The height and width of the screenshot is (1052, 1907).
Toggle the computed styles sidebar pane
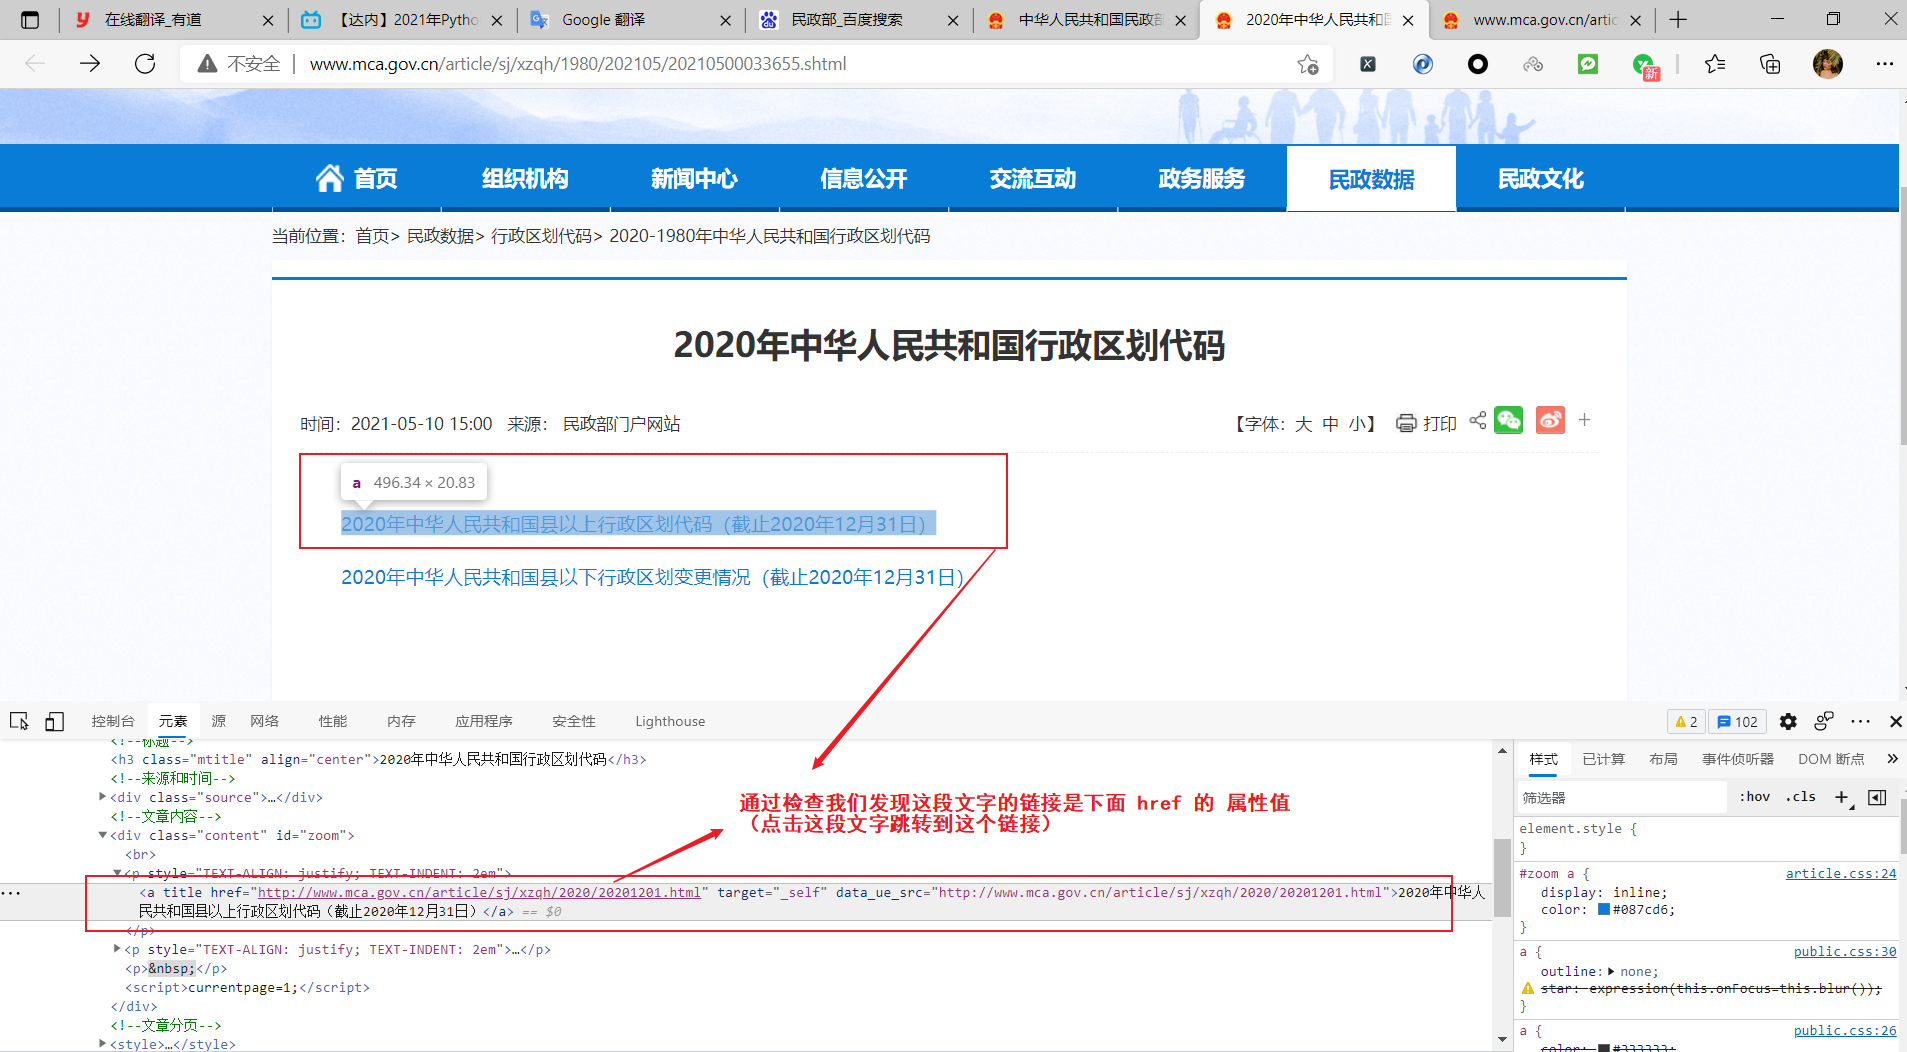click(x=1877, y=797)
